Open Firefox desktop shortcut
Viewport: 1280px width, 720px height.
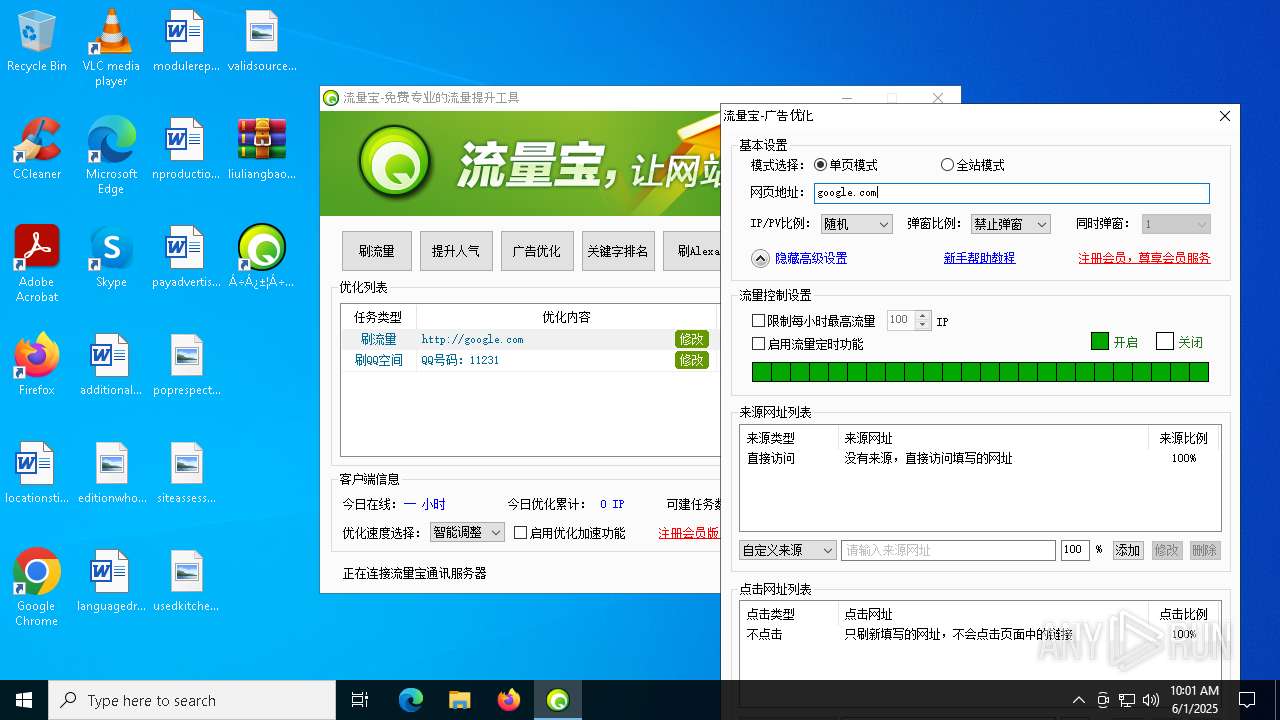pos(36,365)
